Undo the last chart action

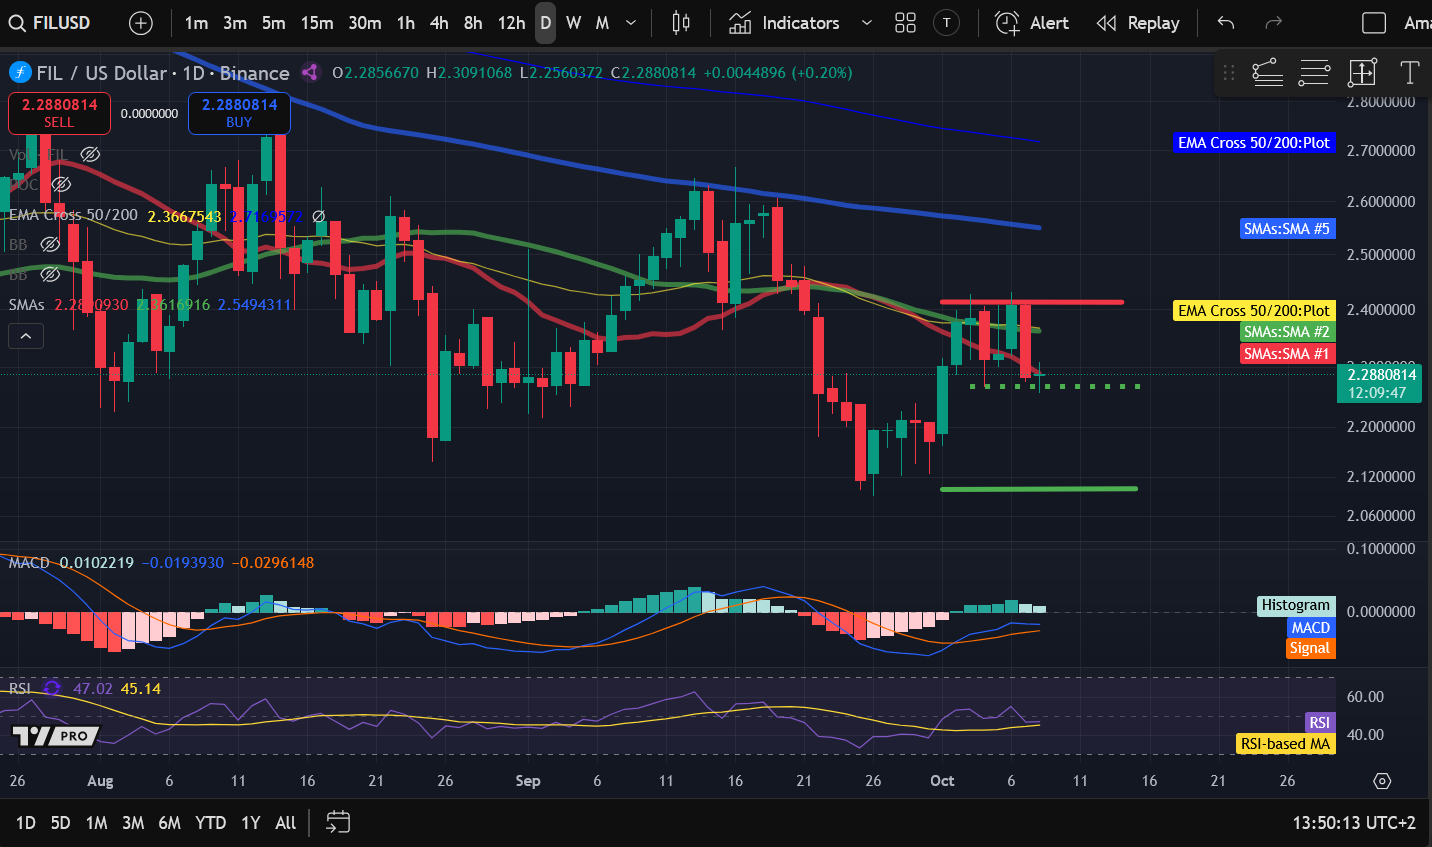click(x=1226, y=23)
